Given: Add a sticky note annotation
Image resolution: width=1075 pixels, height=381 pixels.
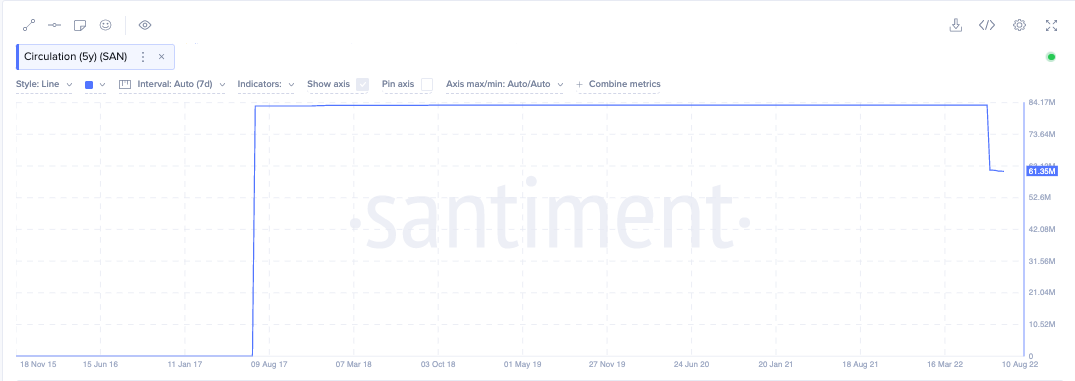Looking at the screenshot, I should tap(80, 25).
